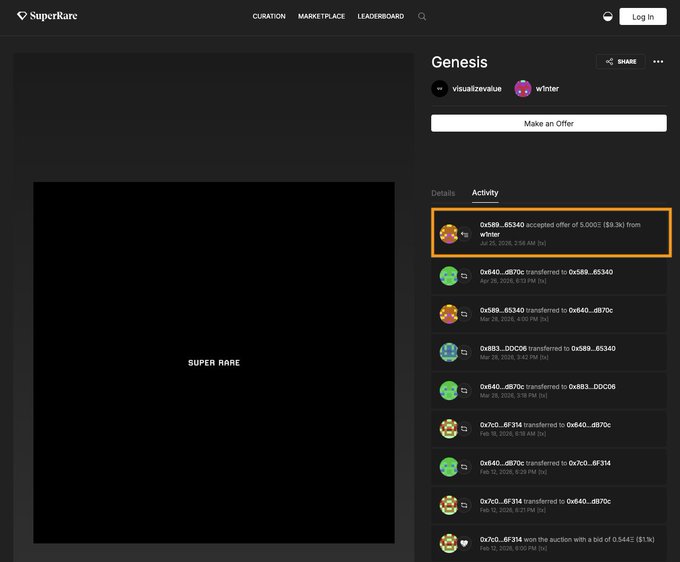
Task: Select the Activity tab
Action: tap(485, 193)
